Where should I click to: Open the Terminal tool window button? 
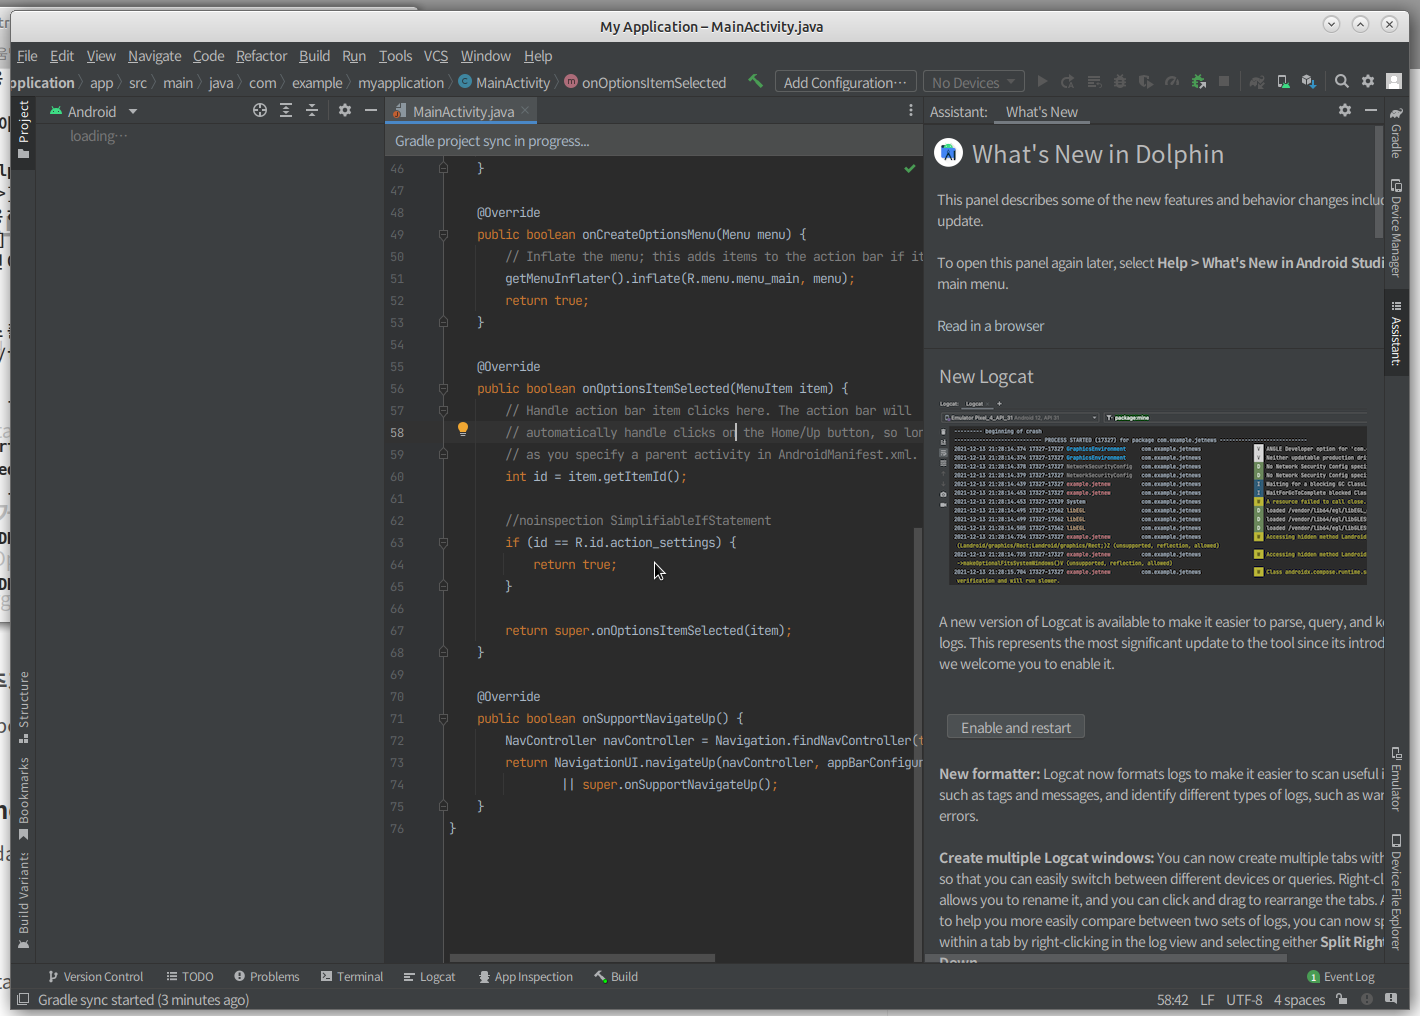coord(352,977)
